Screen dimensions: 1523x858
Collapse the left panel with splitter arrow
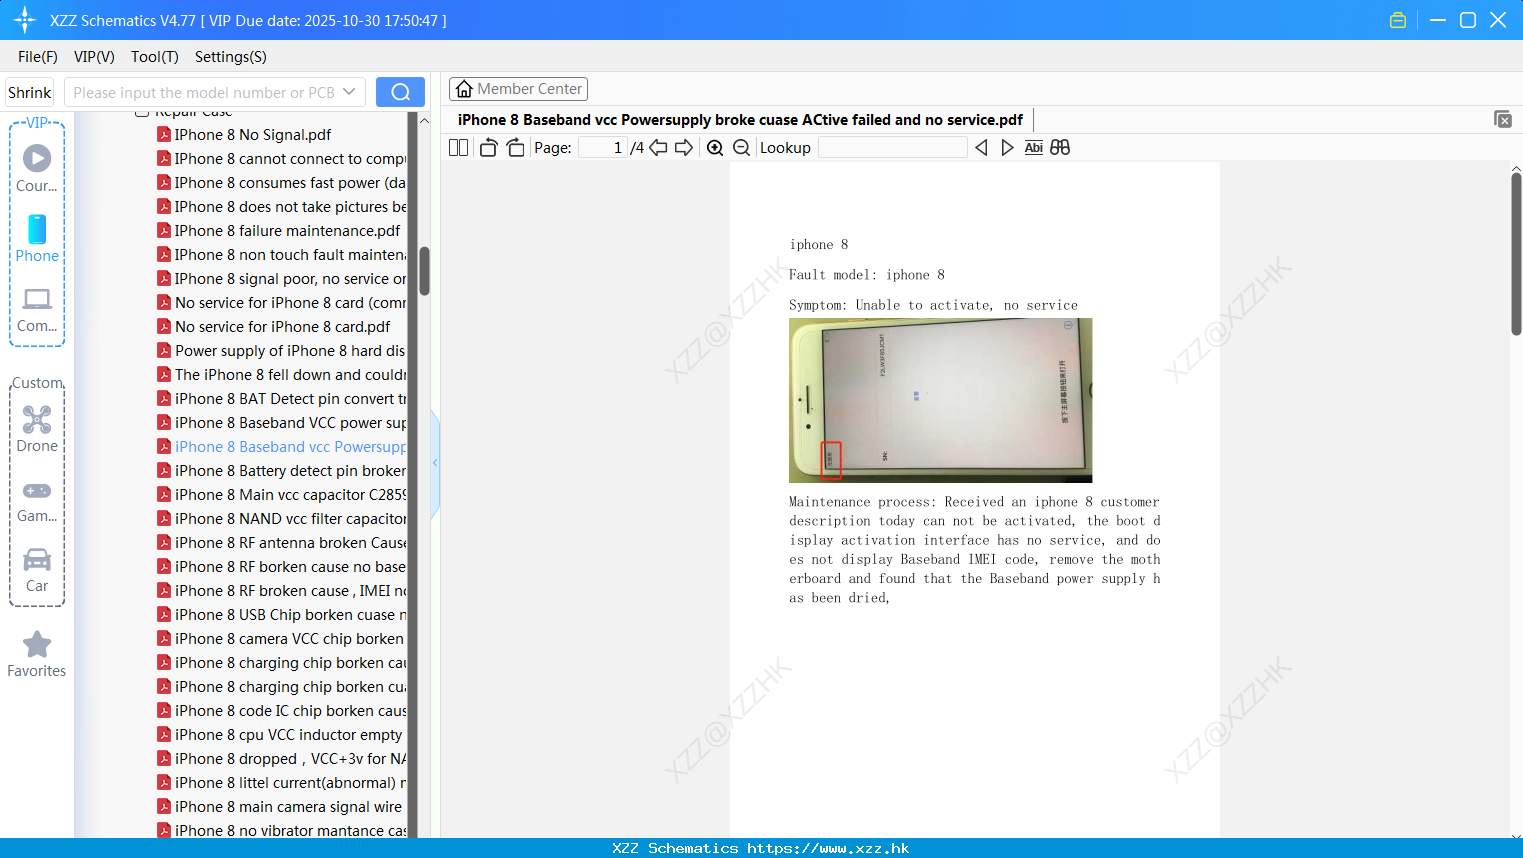(x=435, y=463)
